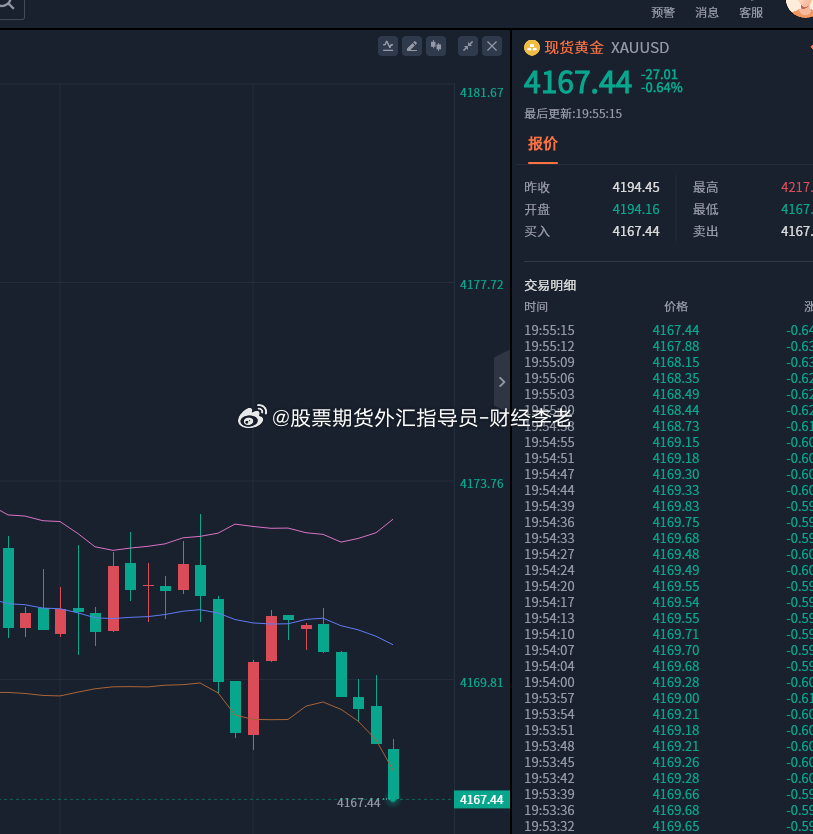Select the 19:55:12 trade row
This screenshot has height=834, width=813.
[668, 346]
